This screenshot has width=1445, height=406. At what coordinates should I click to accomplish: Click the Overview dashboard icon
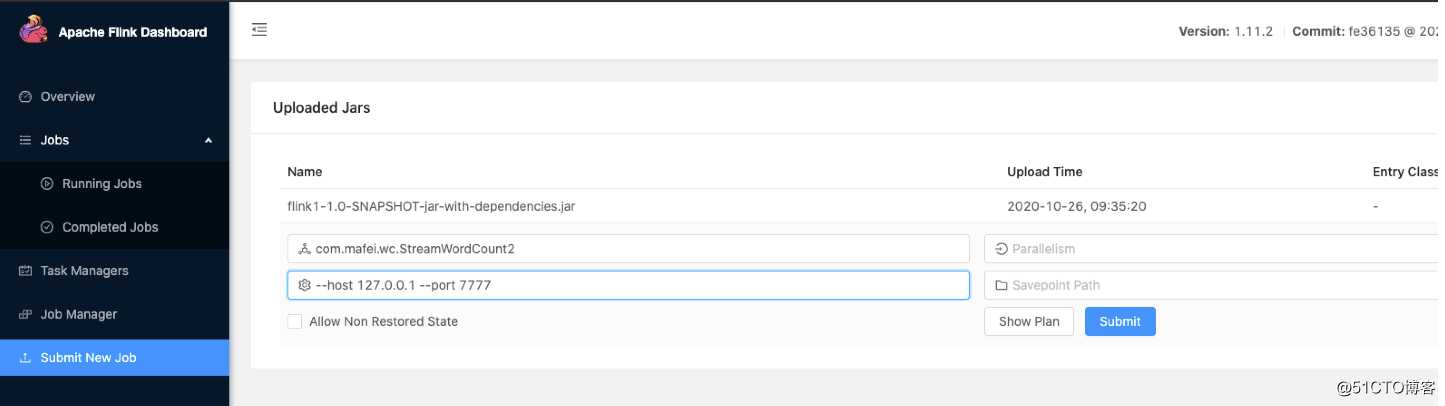pyautogui.click(x=26, y=97)
